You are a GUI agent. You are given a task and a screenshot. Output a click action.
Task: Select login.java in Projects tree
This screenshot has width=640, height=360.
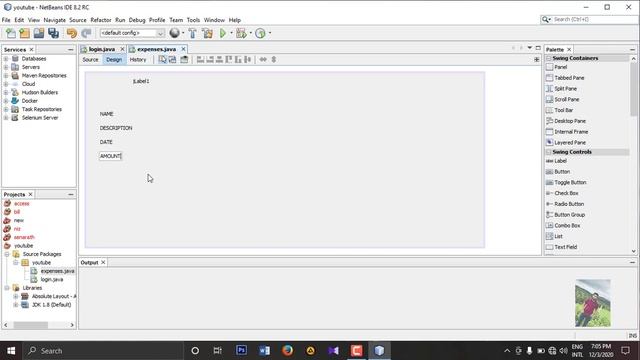(x=51, y=280)
